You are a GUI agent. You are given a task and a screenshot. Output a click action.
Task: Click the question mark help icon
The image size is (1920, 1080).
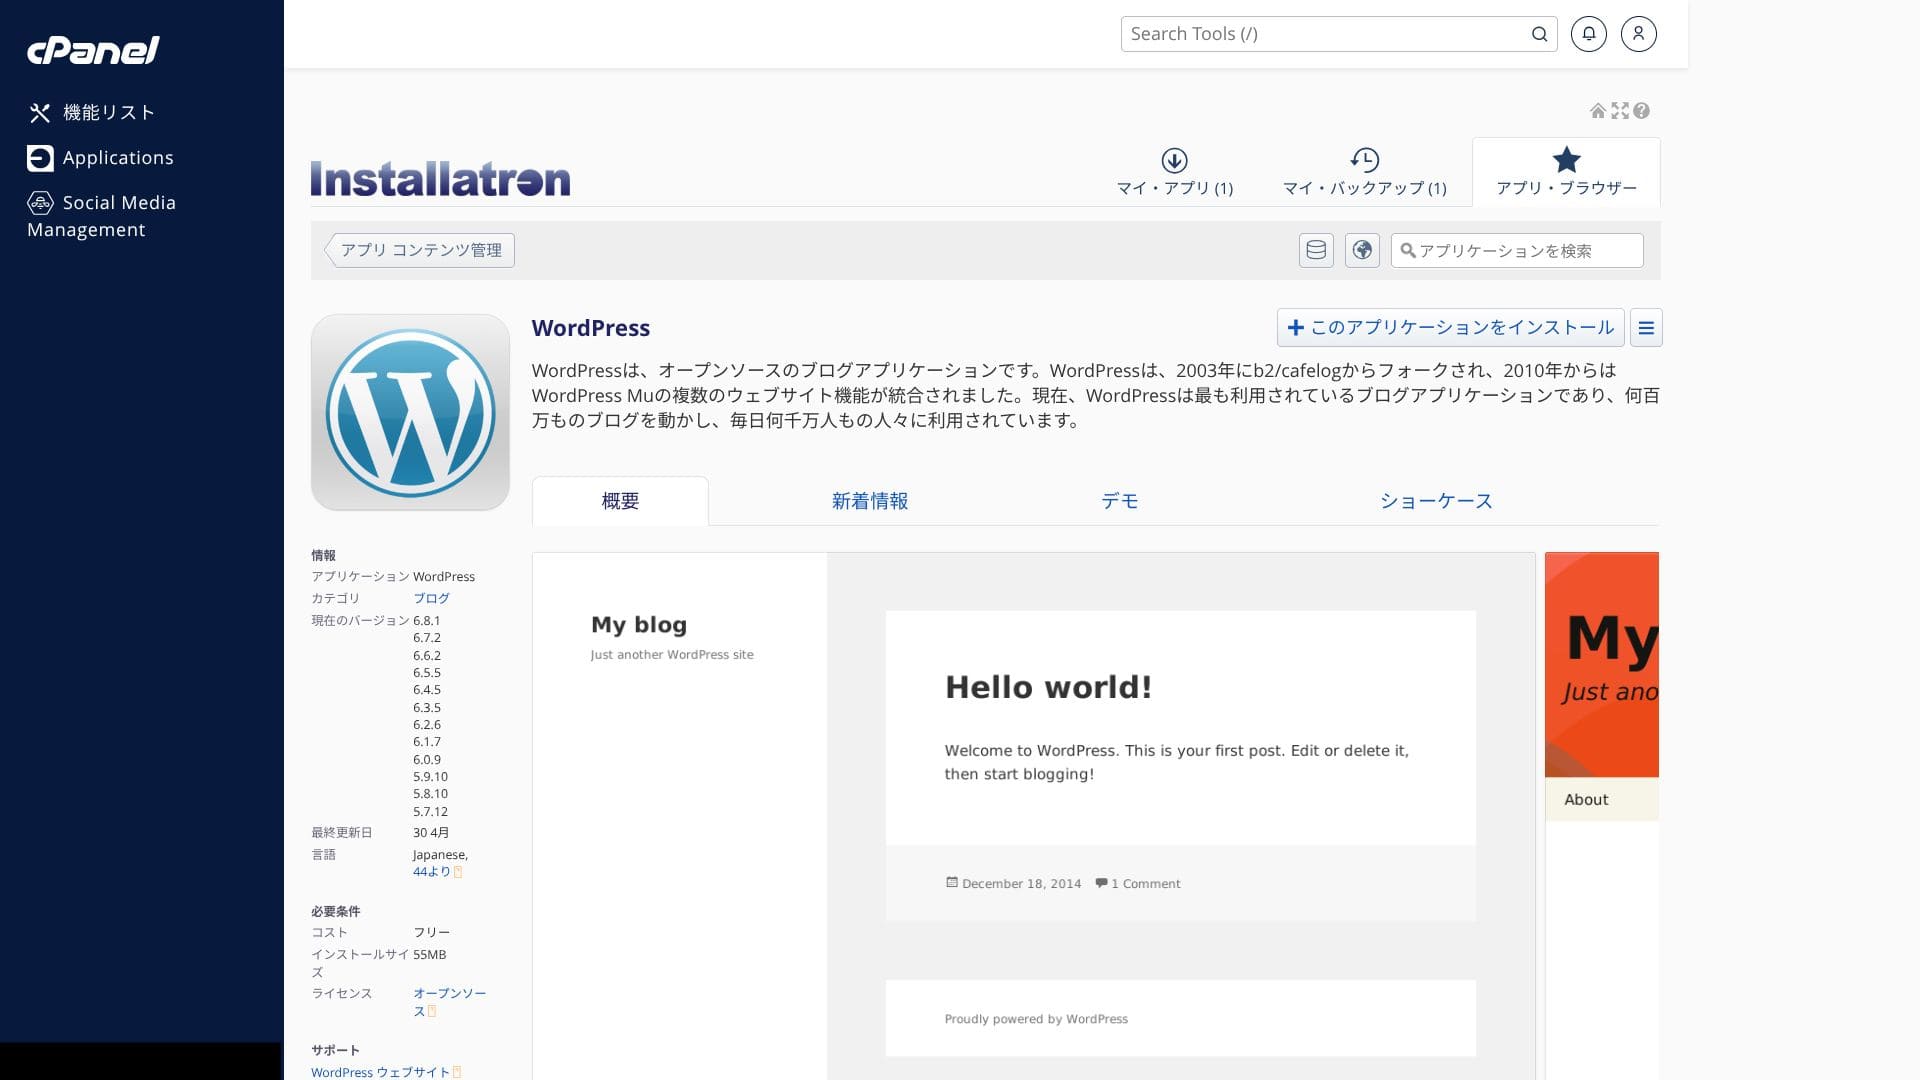[1642, 111]
